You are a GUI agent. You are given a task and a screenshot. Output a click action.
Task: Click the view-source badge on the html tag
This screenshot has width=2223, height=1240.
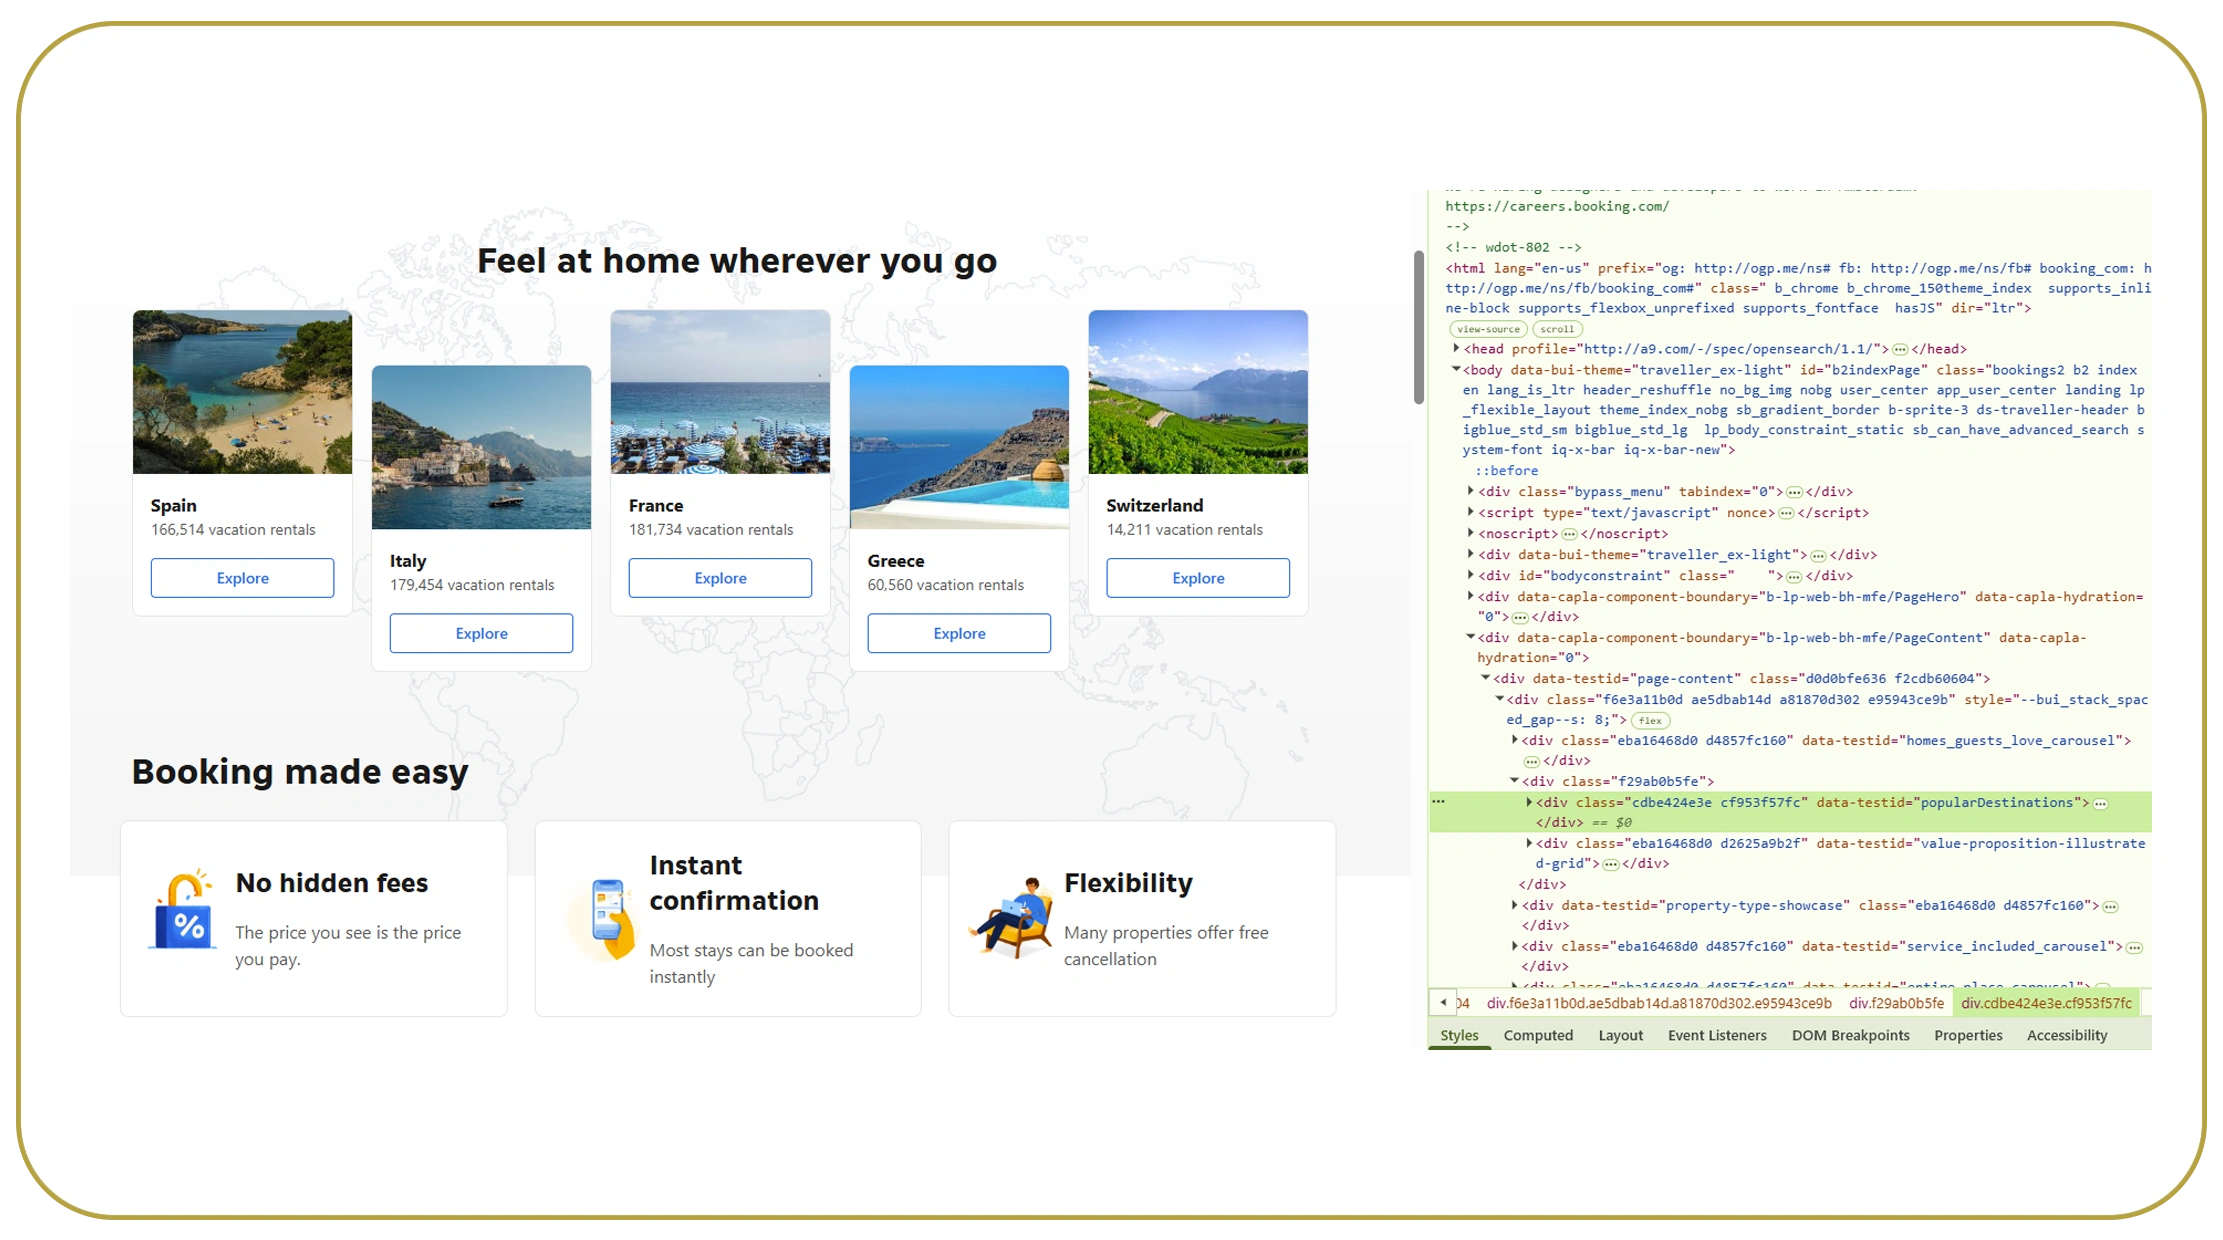[x=1487, y=329]
